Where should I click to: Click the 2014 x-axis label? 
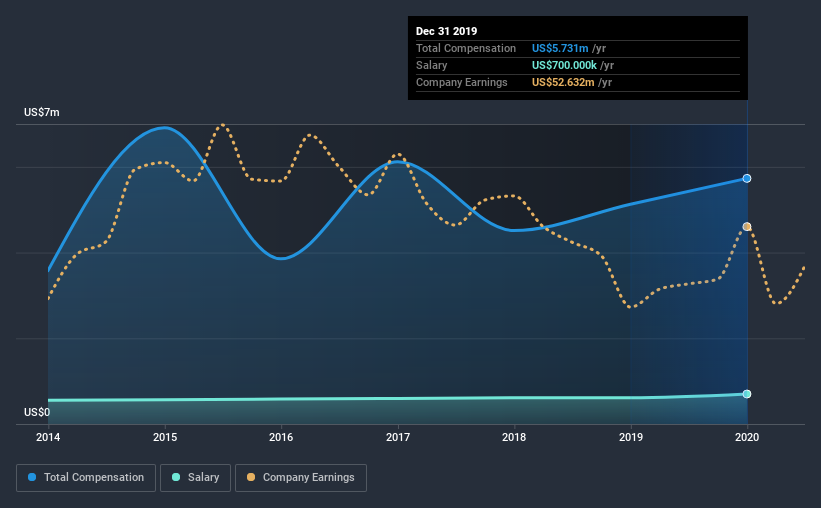click(x=48, y=437)
